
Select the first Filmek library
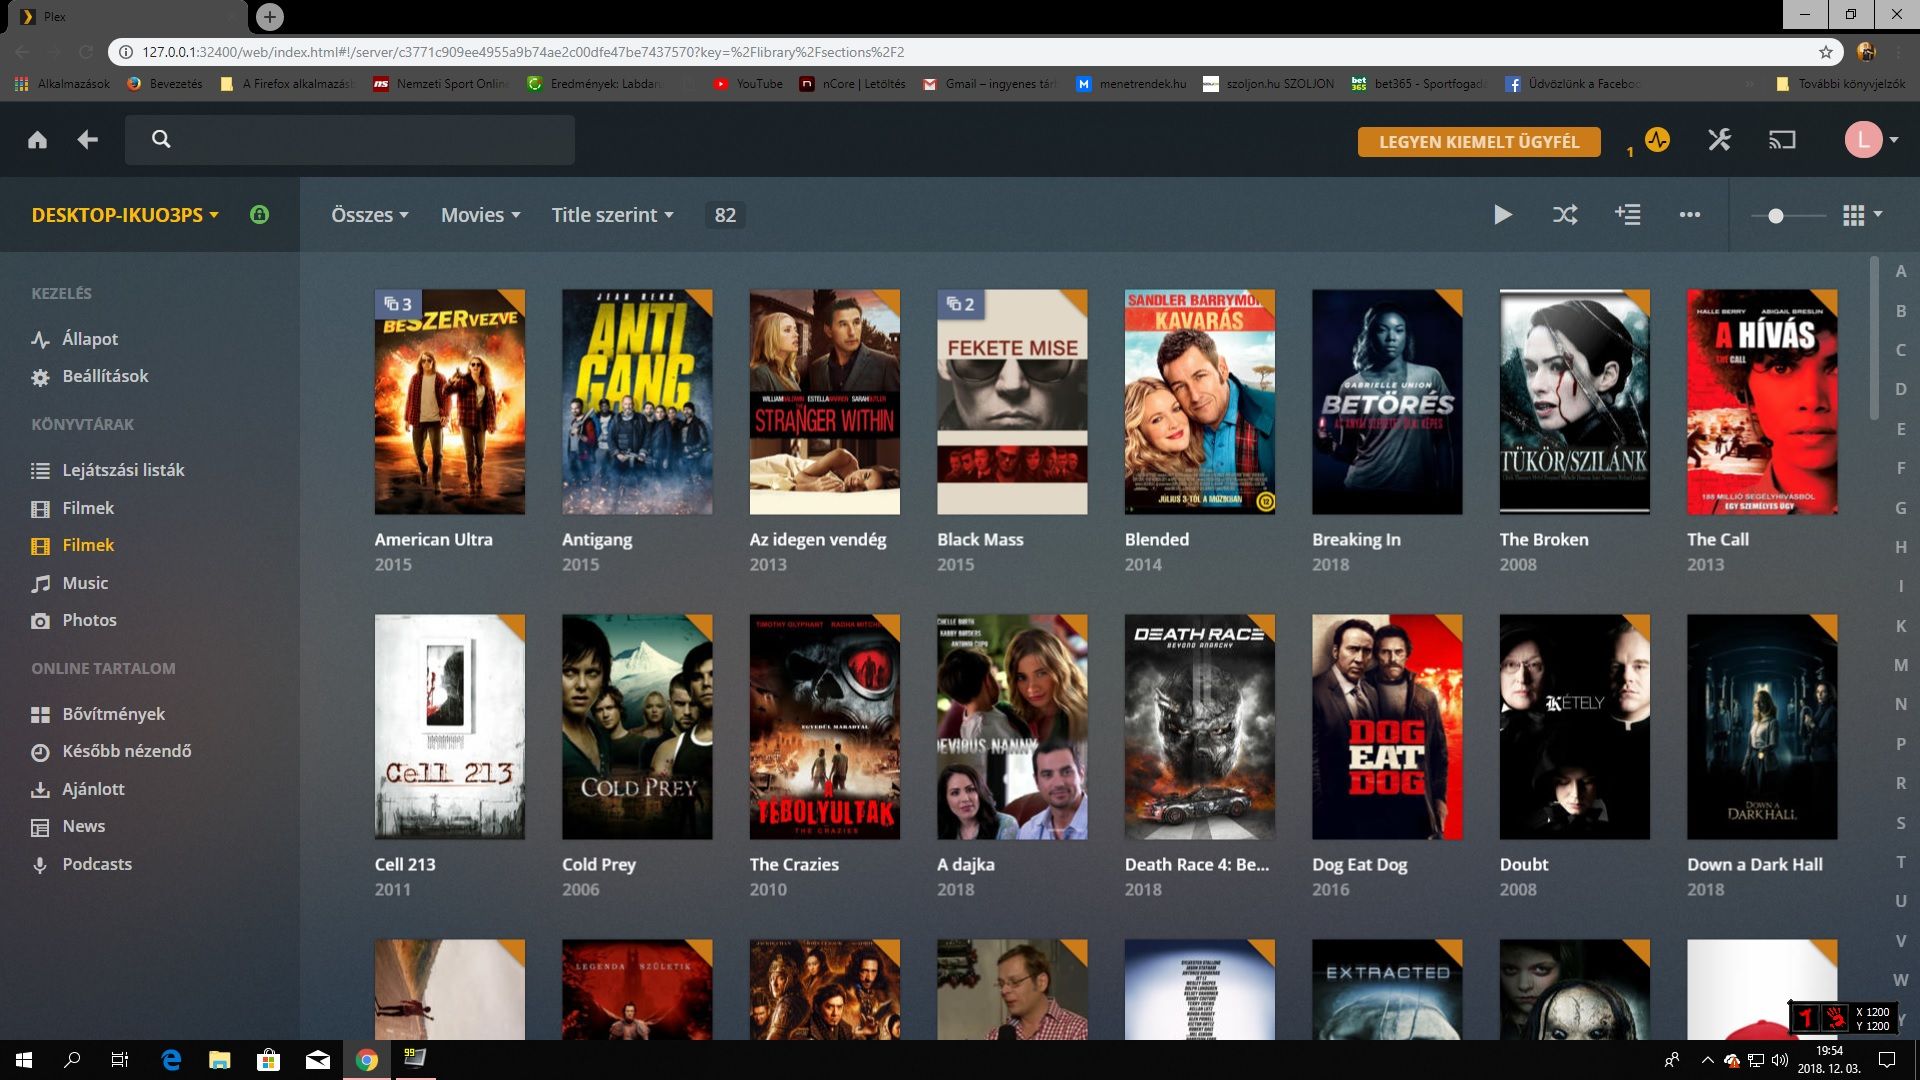[x=73, y=508]
